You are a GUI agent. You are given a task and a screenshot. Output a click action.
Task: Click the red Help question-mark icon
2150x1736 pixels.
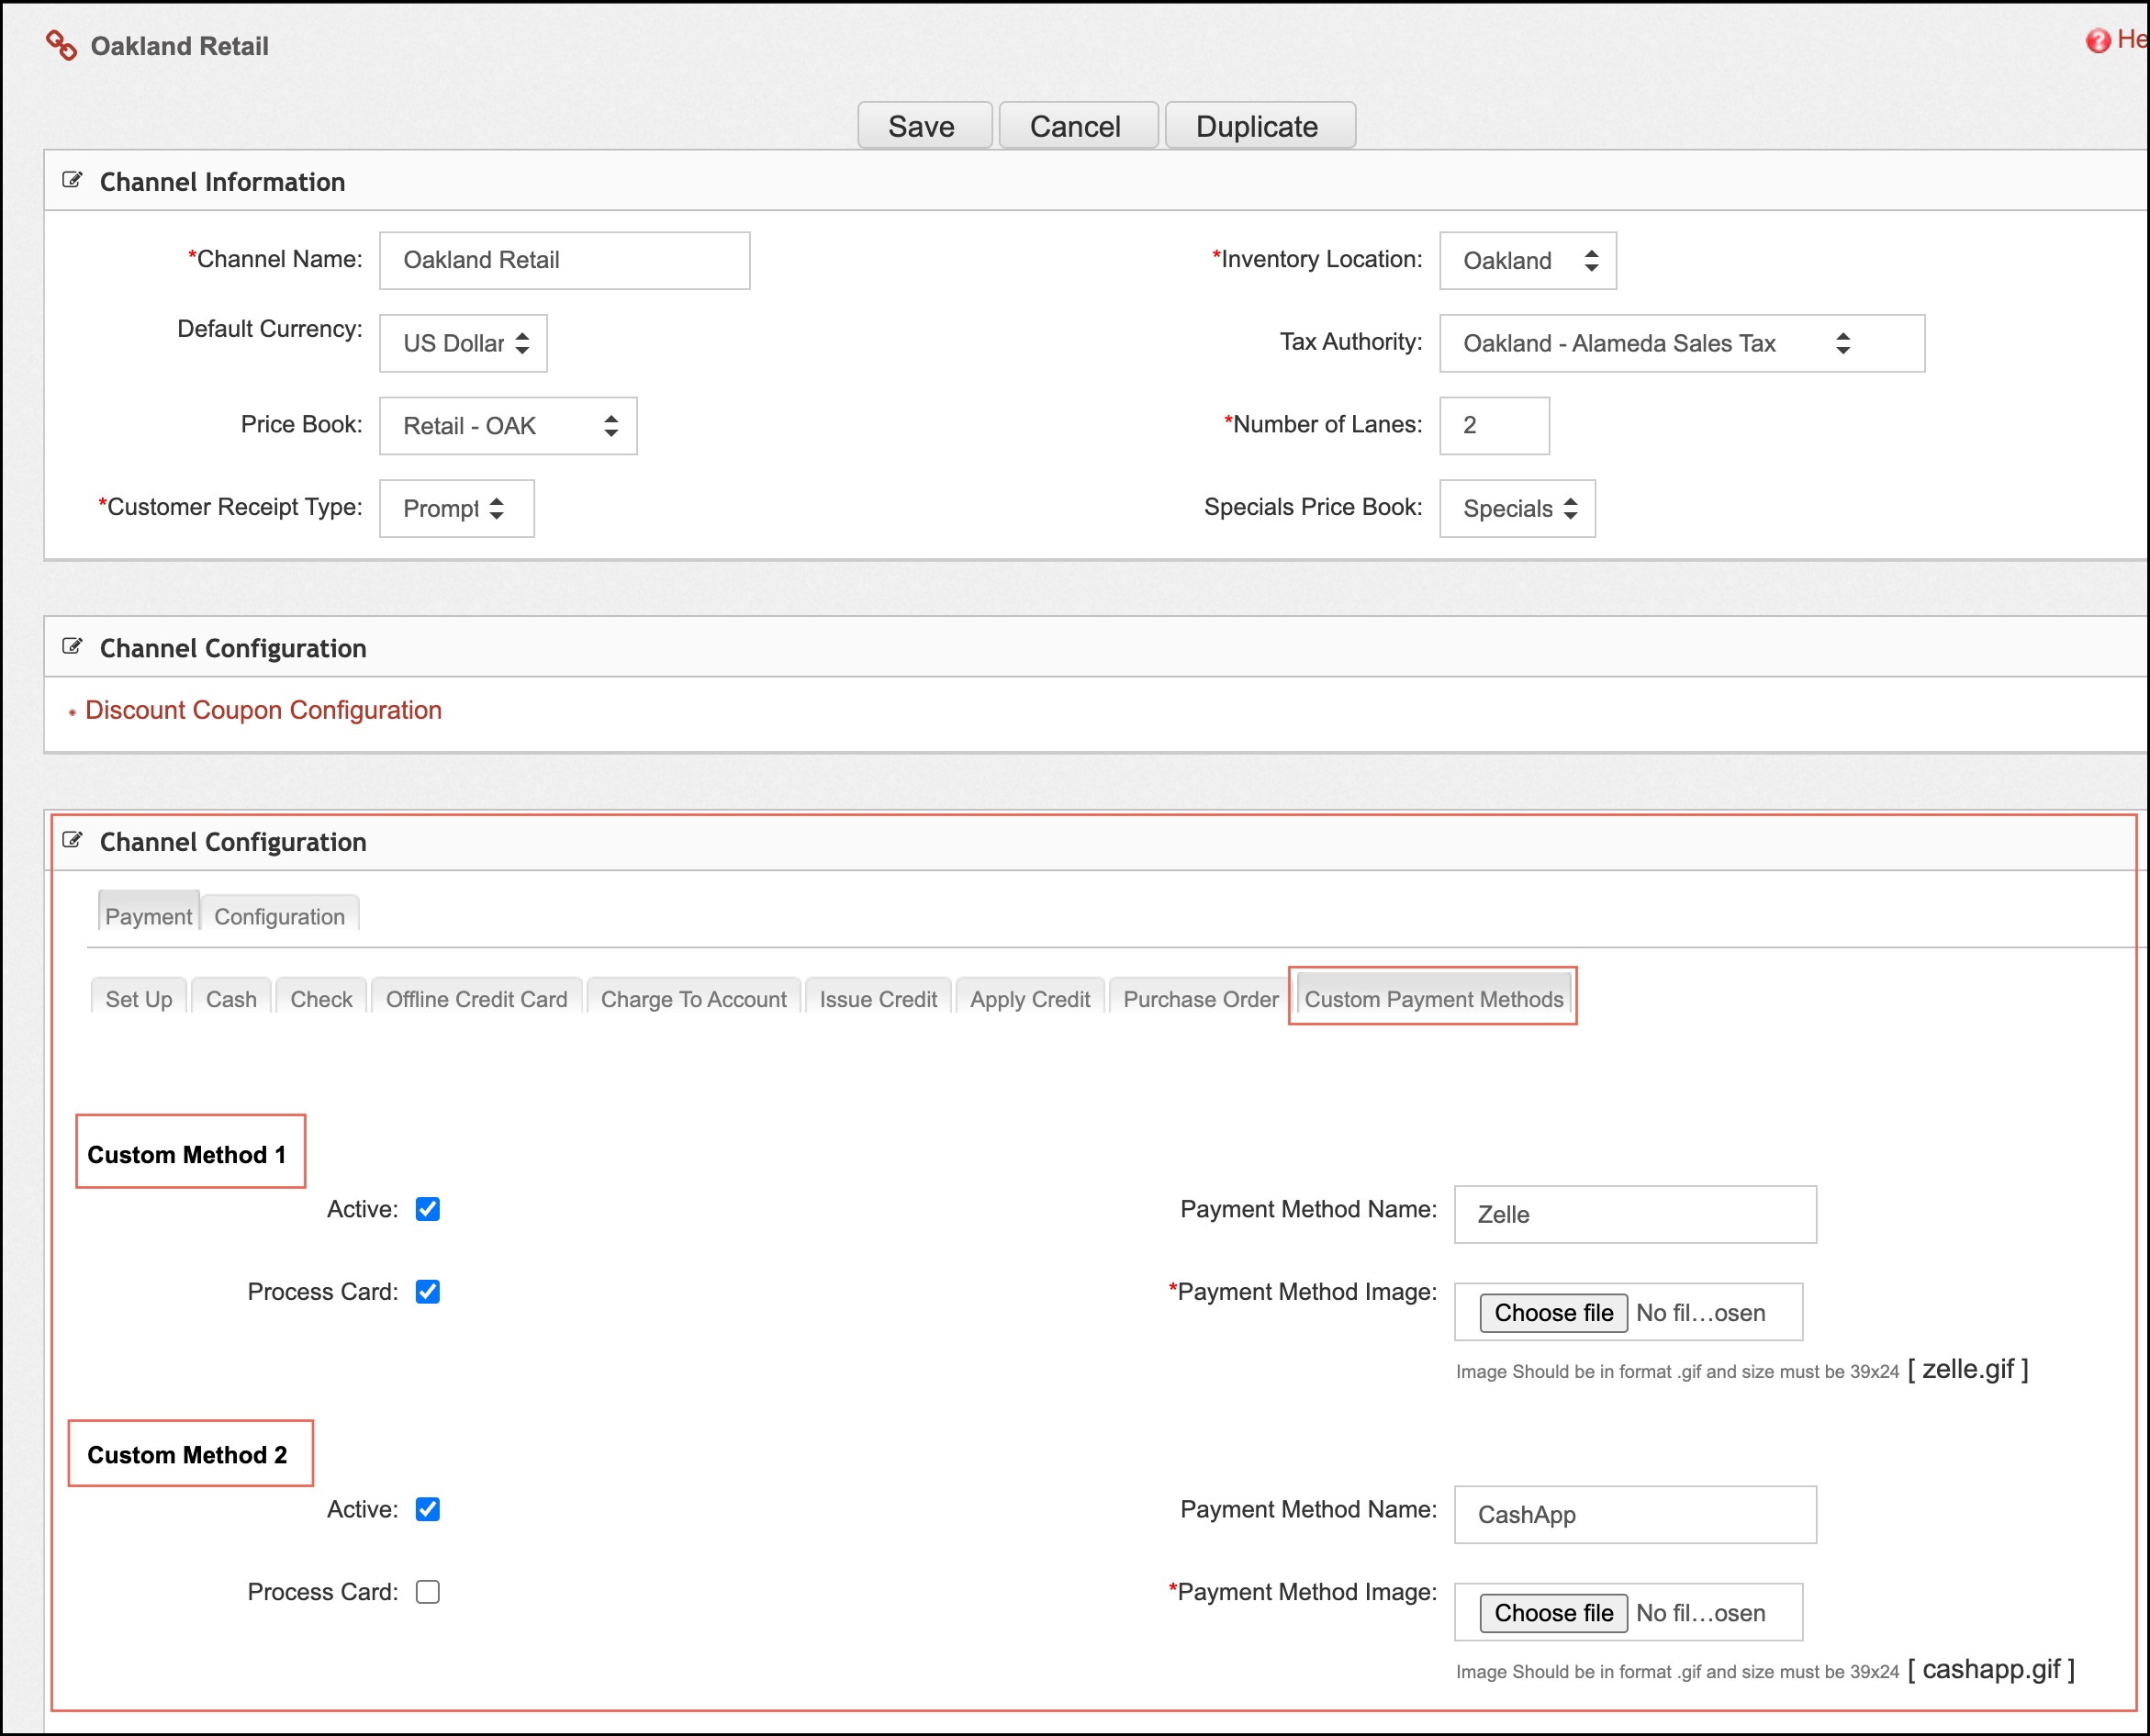point(2097,41)
